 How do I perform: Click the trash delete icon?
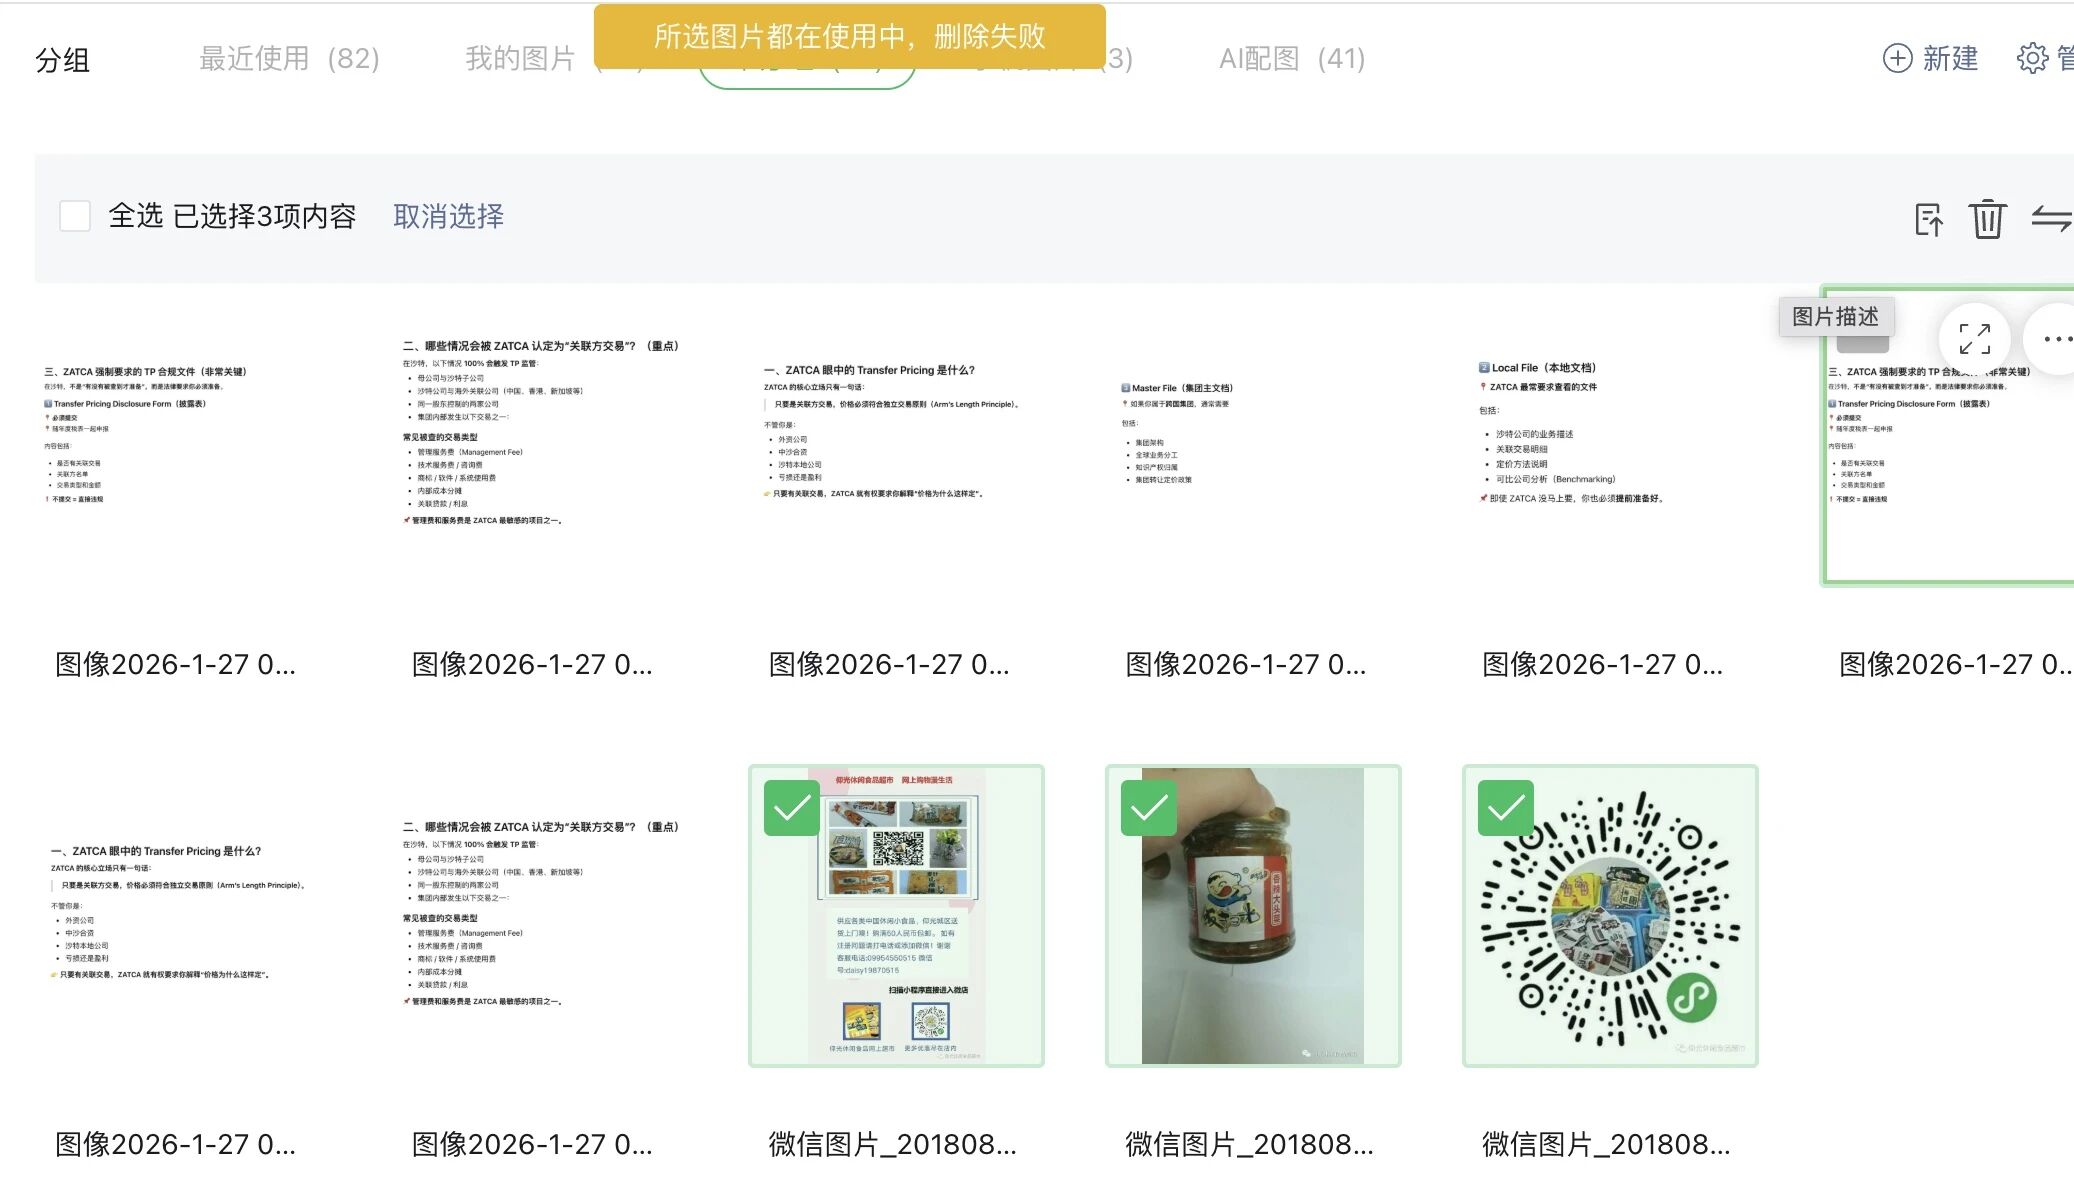pyautogui.click(x=1986, y=219)
